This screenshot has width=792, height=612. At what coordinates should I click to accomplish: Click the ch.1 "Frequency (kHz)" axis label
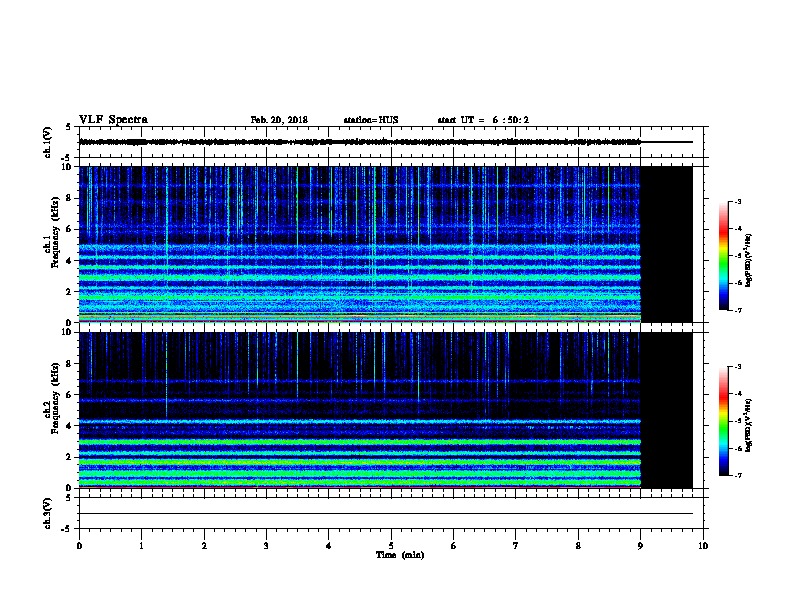pyautogui.click(x=55, y=232)
